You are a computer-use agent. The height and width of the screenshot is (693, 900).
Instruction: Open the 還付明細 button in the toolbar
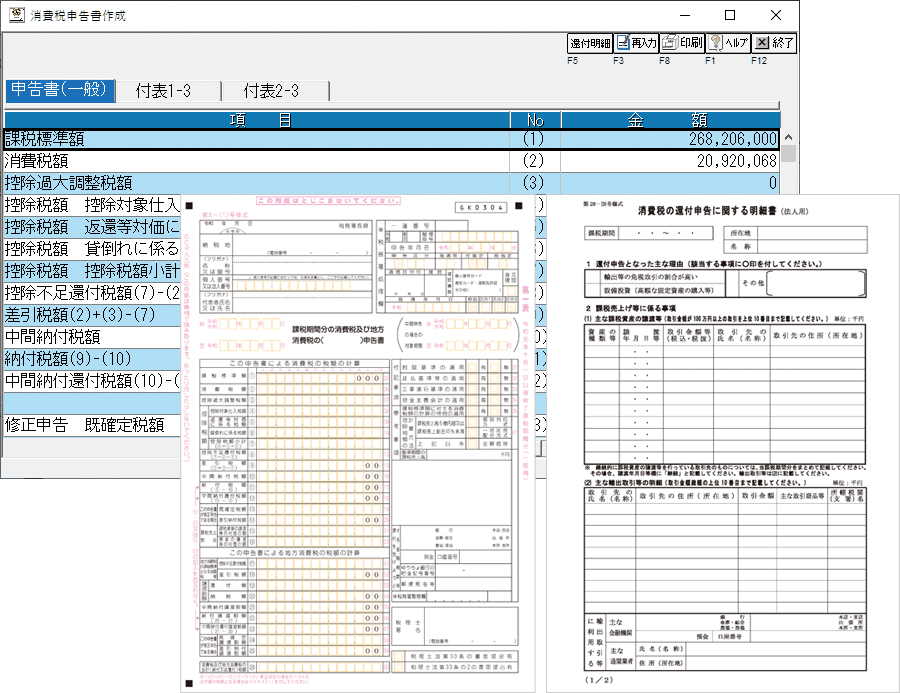(590, 43)
